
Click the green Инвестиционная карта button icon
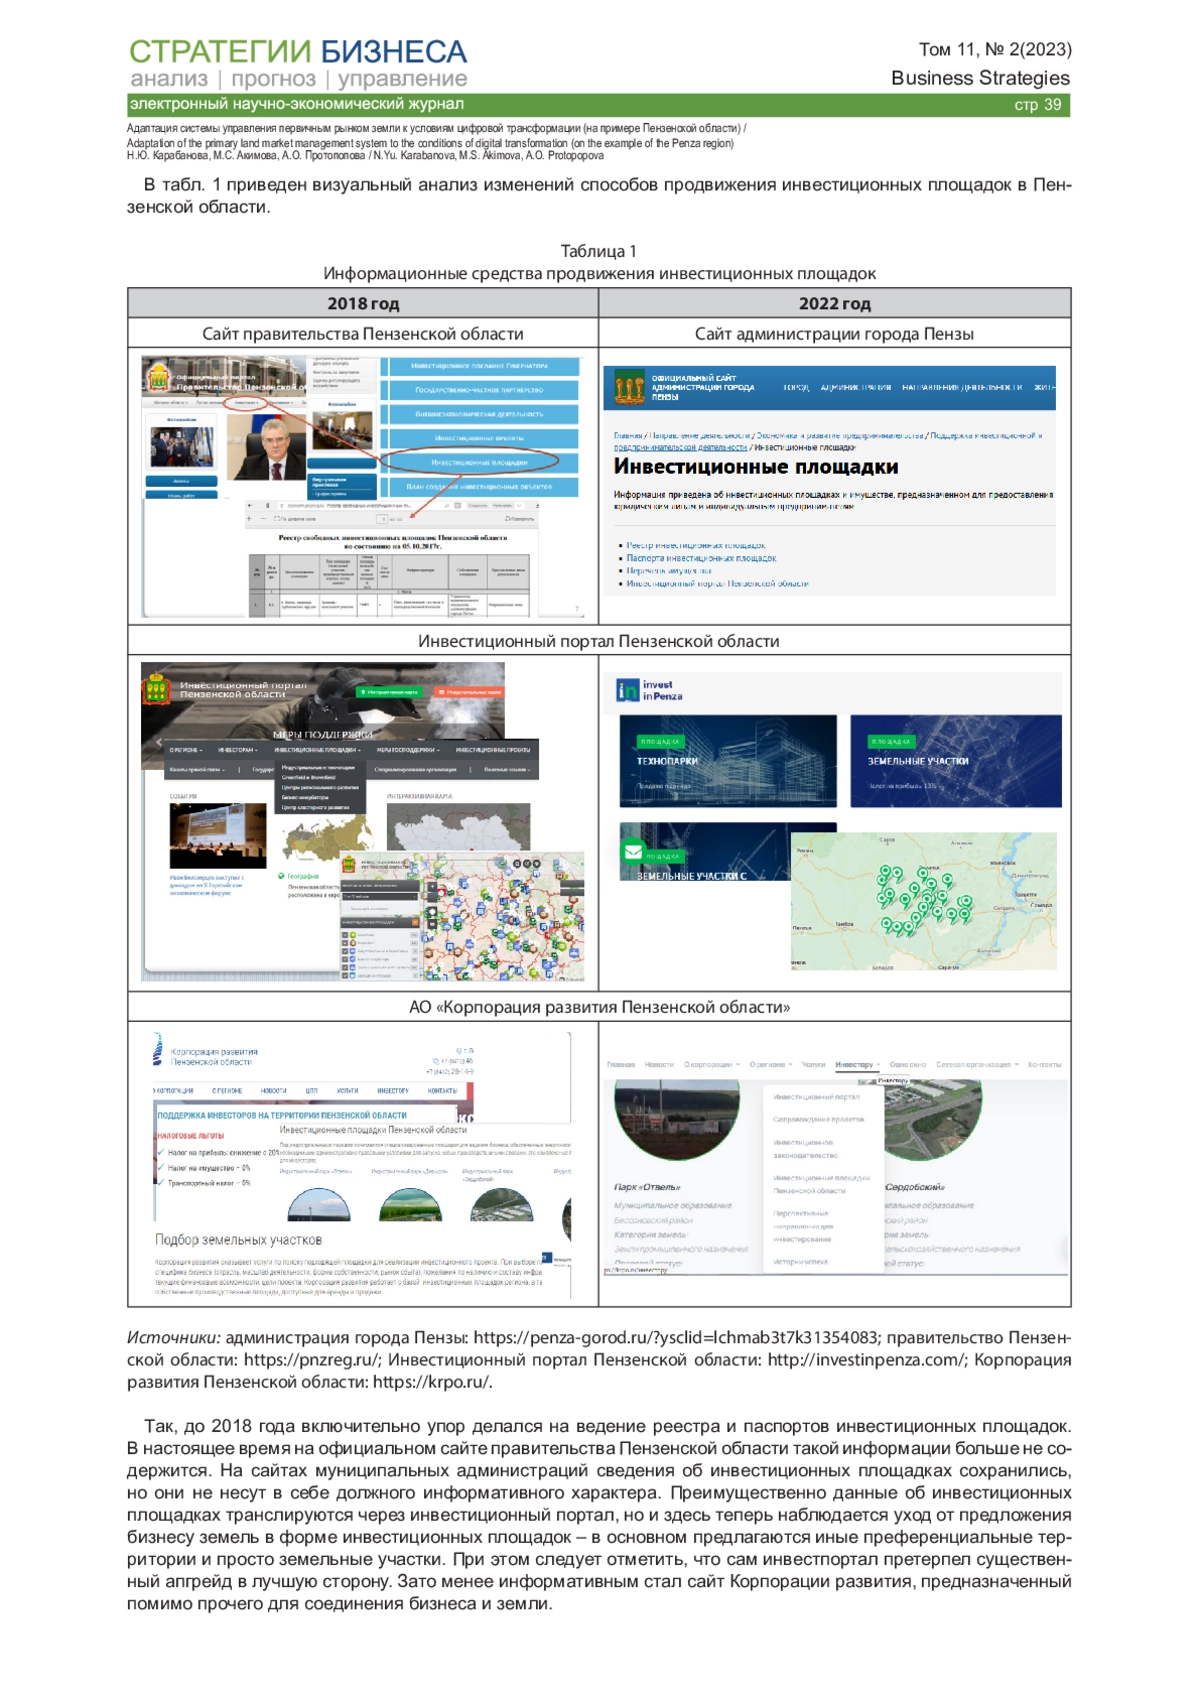[x=389, y=692]
